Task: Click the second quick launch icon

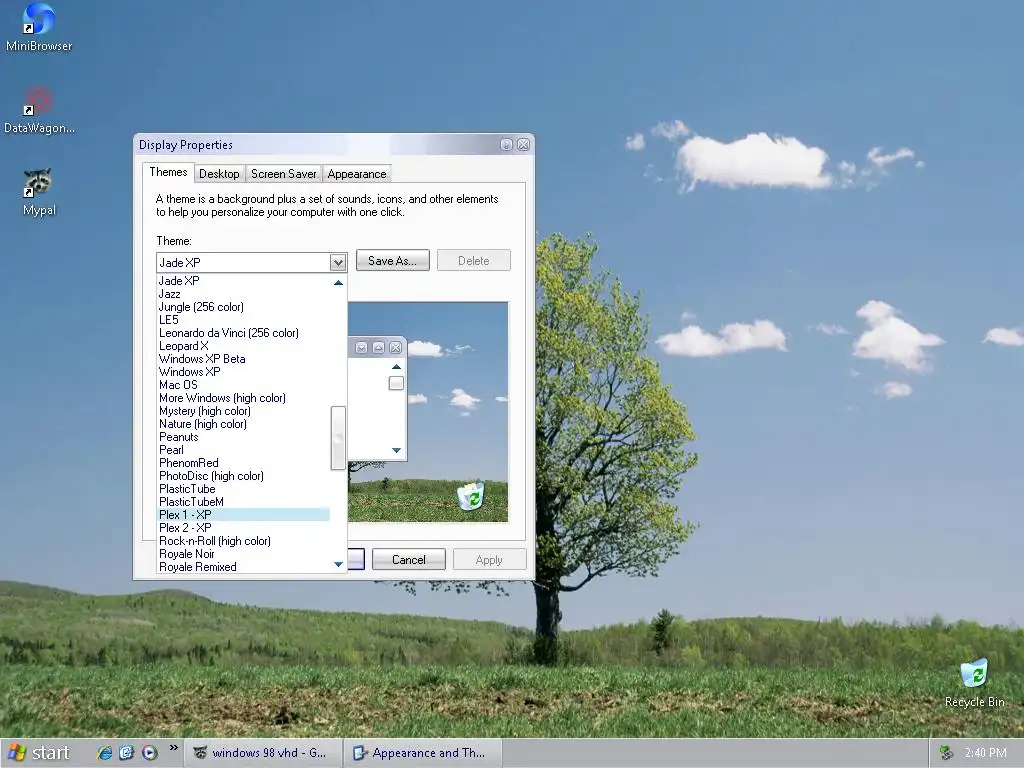Action: pos(127,753)
